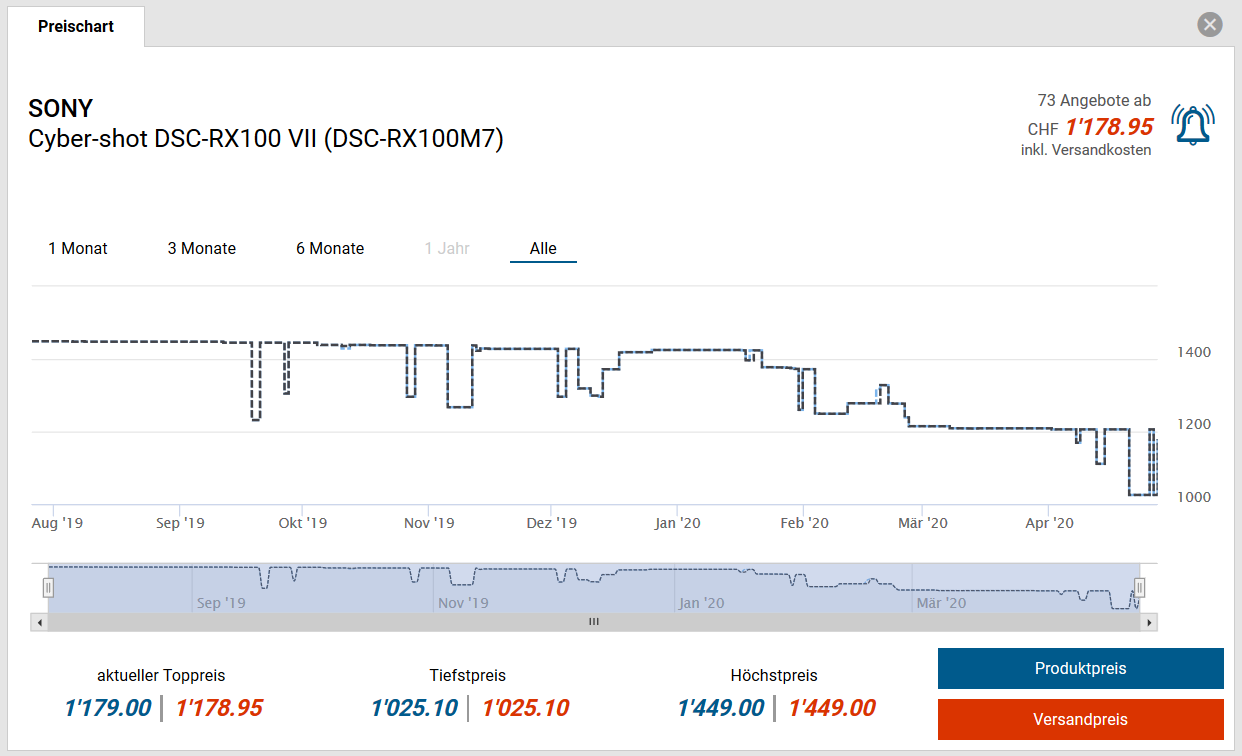The width and height of the screenshot is (1242, 756).
Task: Select the 1 Monat time range
Action: (78, 248)
